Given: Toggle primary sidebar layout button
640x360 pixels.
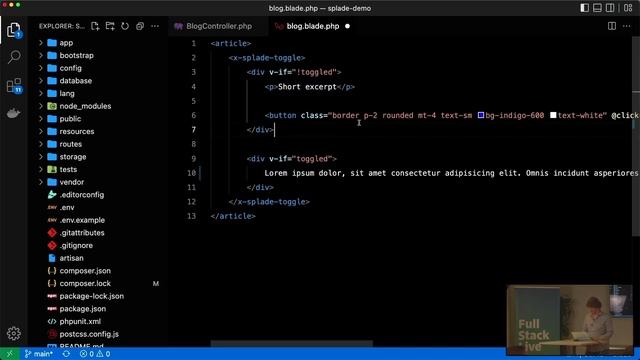Looking at the screenshot, I should 584,8.
